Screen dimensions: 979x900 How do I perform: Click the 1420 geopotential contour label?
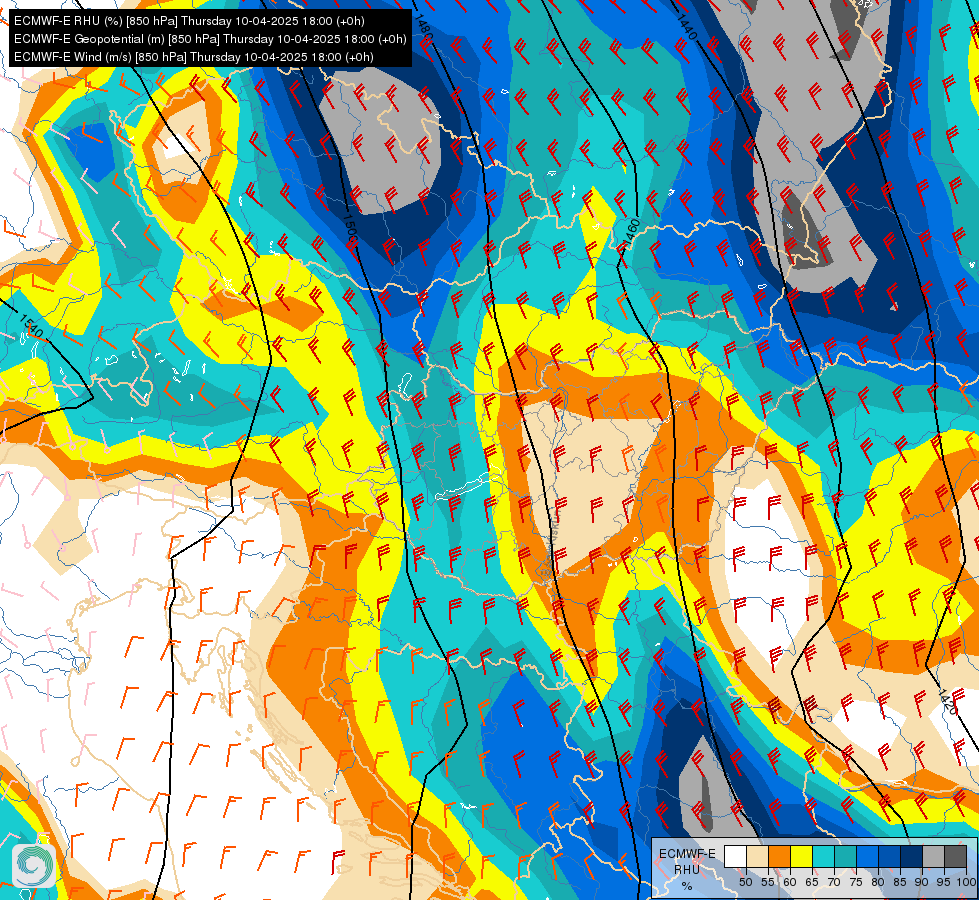(x=947, y=701)
